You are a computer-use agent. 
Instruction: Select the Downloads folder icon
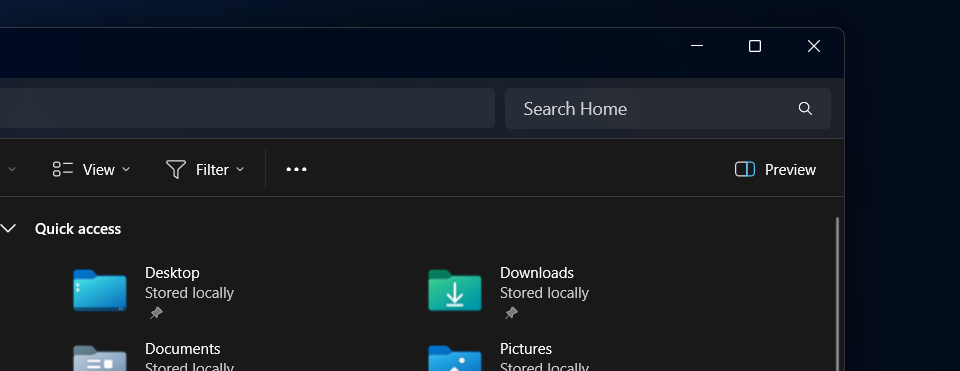tap(455, 290)
